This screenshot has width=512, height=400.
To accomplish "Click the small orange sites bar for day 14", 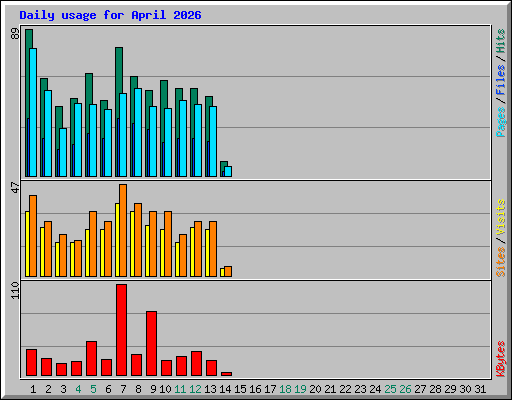I will [228, 271].
